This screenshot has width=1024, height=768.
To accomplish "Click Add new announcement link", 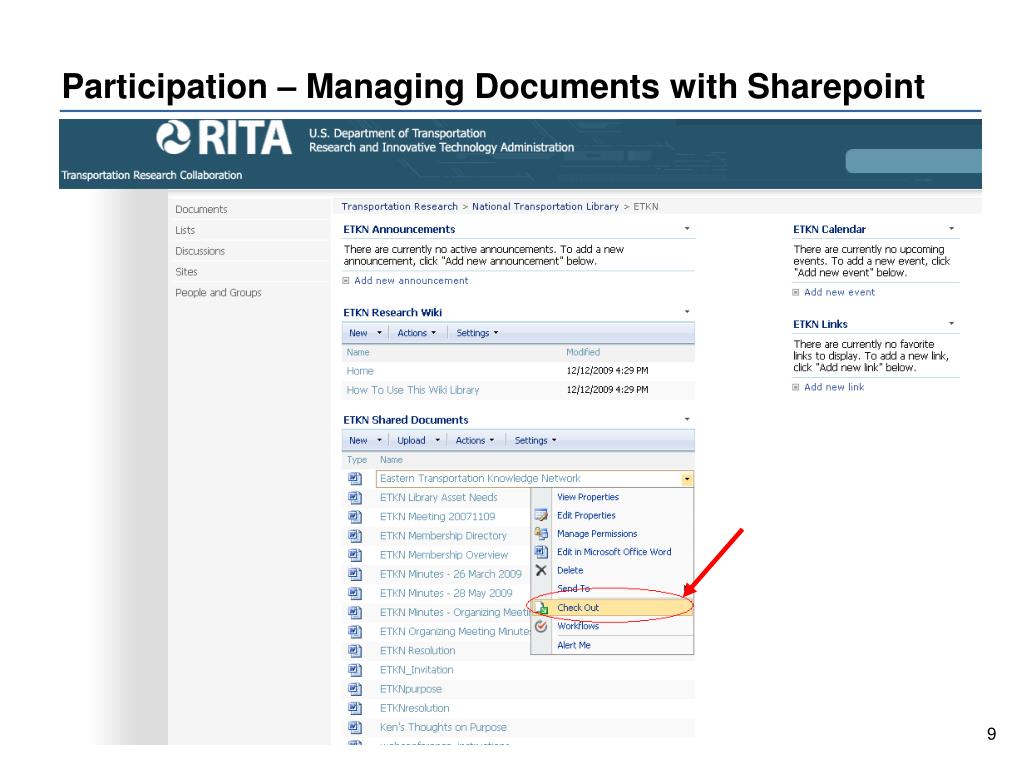I will click(411, 281).
